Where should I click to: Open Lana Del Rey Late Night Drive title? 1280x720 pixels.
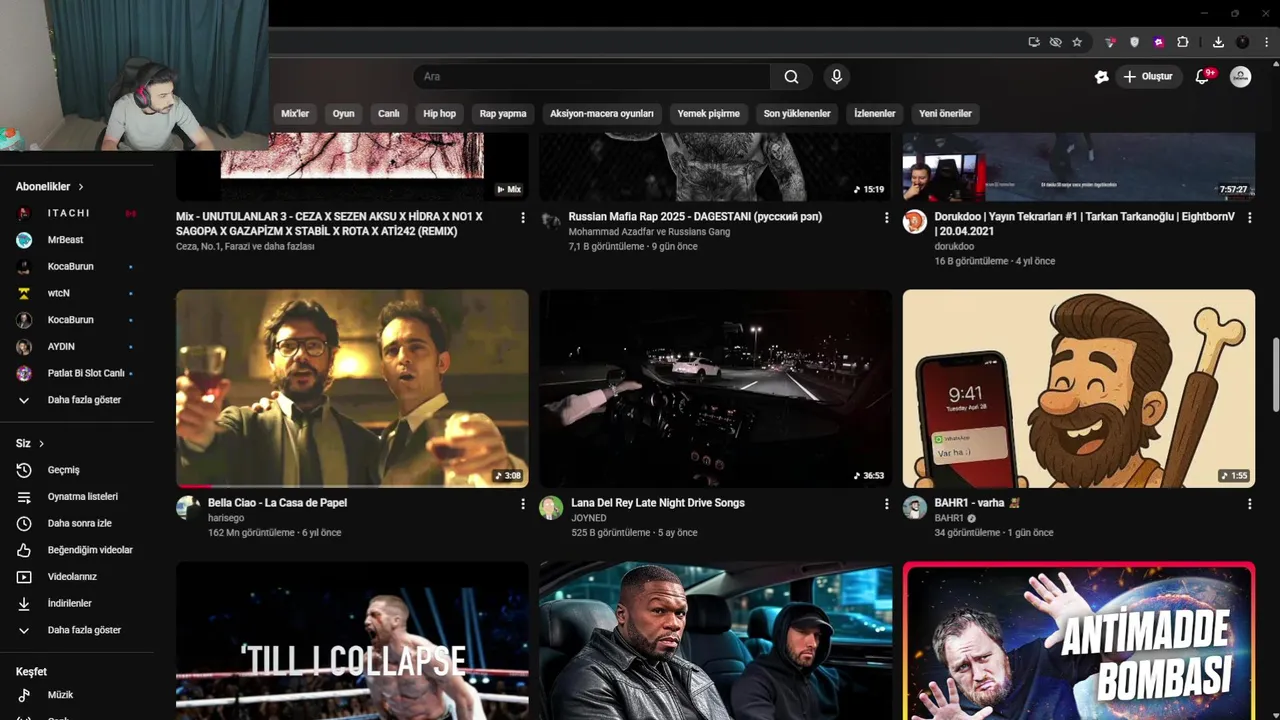[658, 503]
